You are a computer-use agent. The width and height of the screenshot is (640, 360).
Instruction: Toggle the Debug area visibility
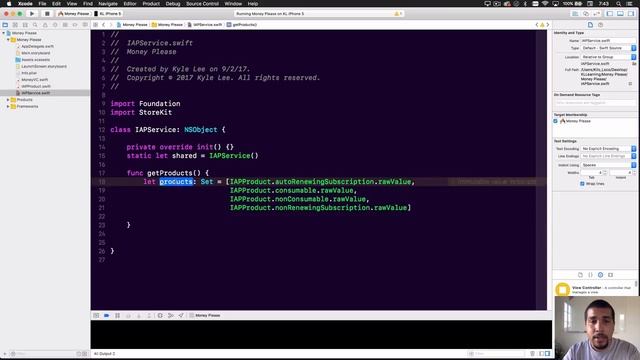pos(620,13)
